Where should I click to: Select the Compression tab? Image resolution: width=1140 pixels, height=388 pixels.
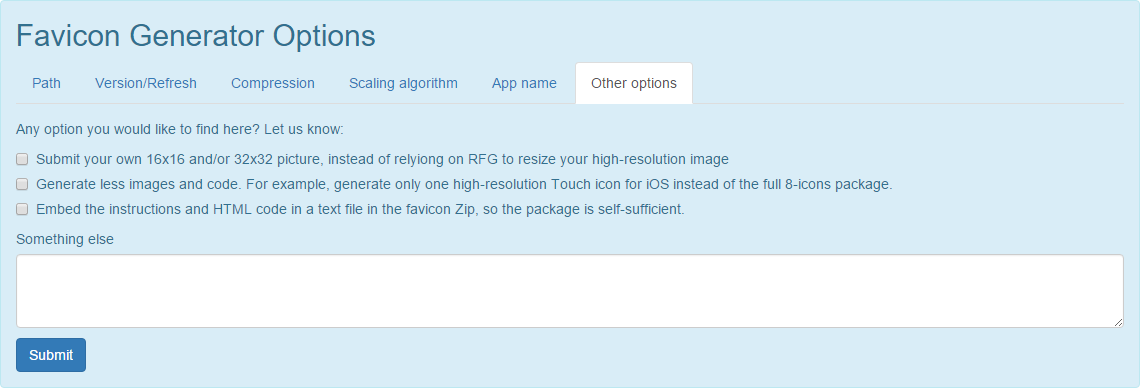click(273, 84)
